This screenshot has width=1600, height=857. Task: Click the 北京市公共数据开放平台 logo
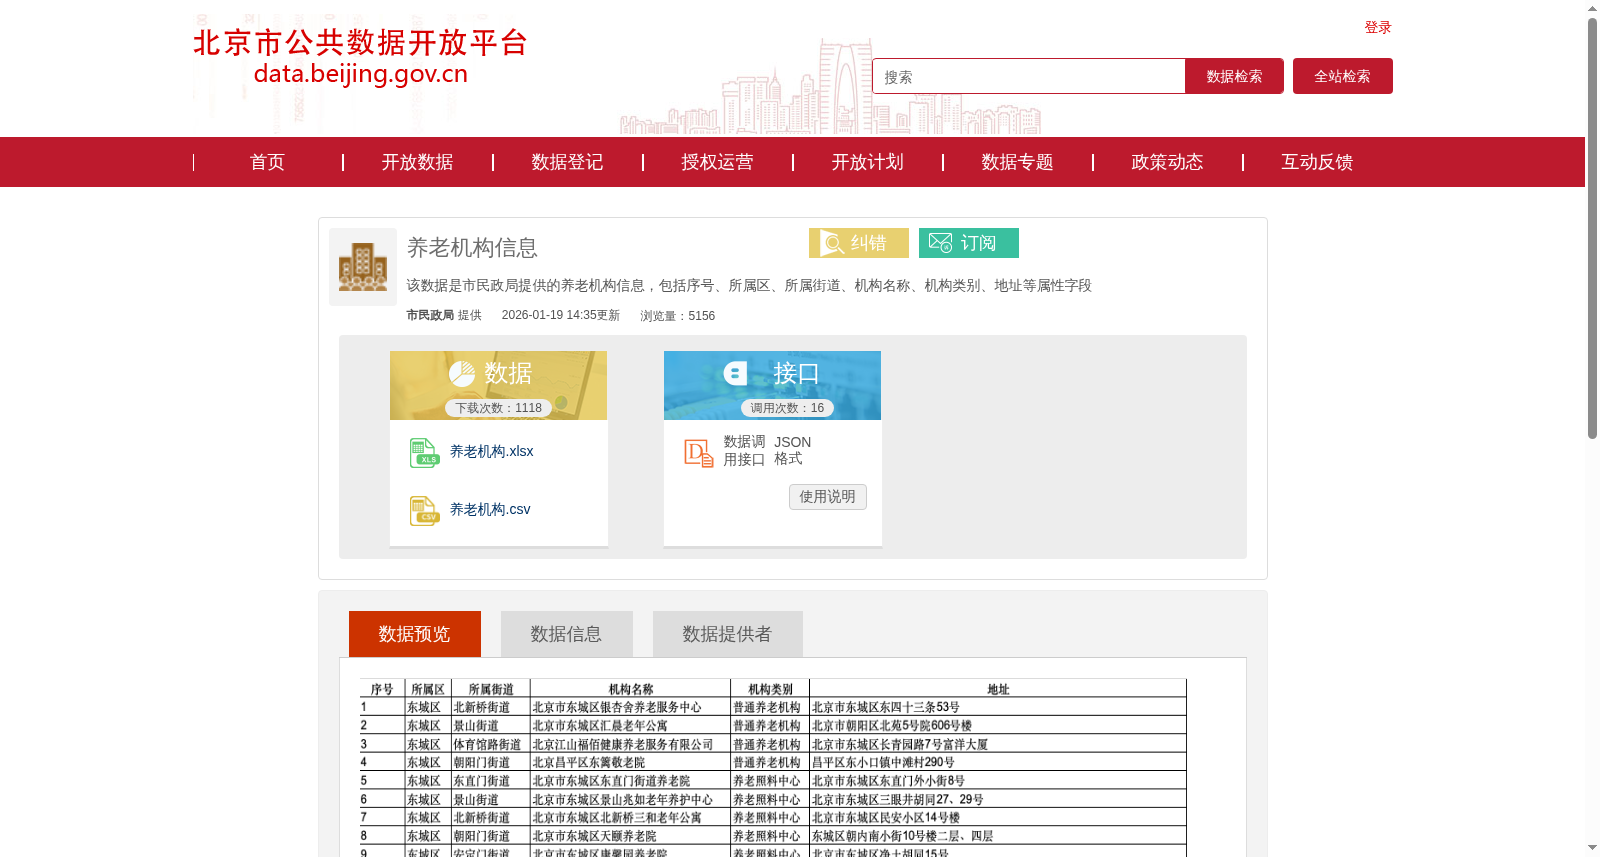360,57
